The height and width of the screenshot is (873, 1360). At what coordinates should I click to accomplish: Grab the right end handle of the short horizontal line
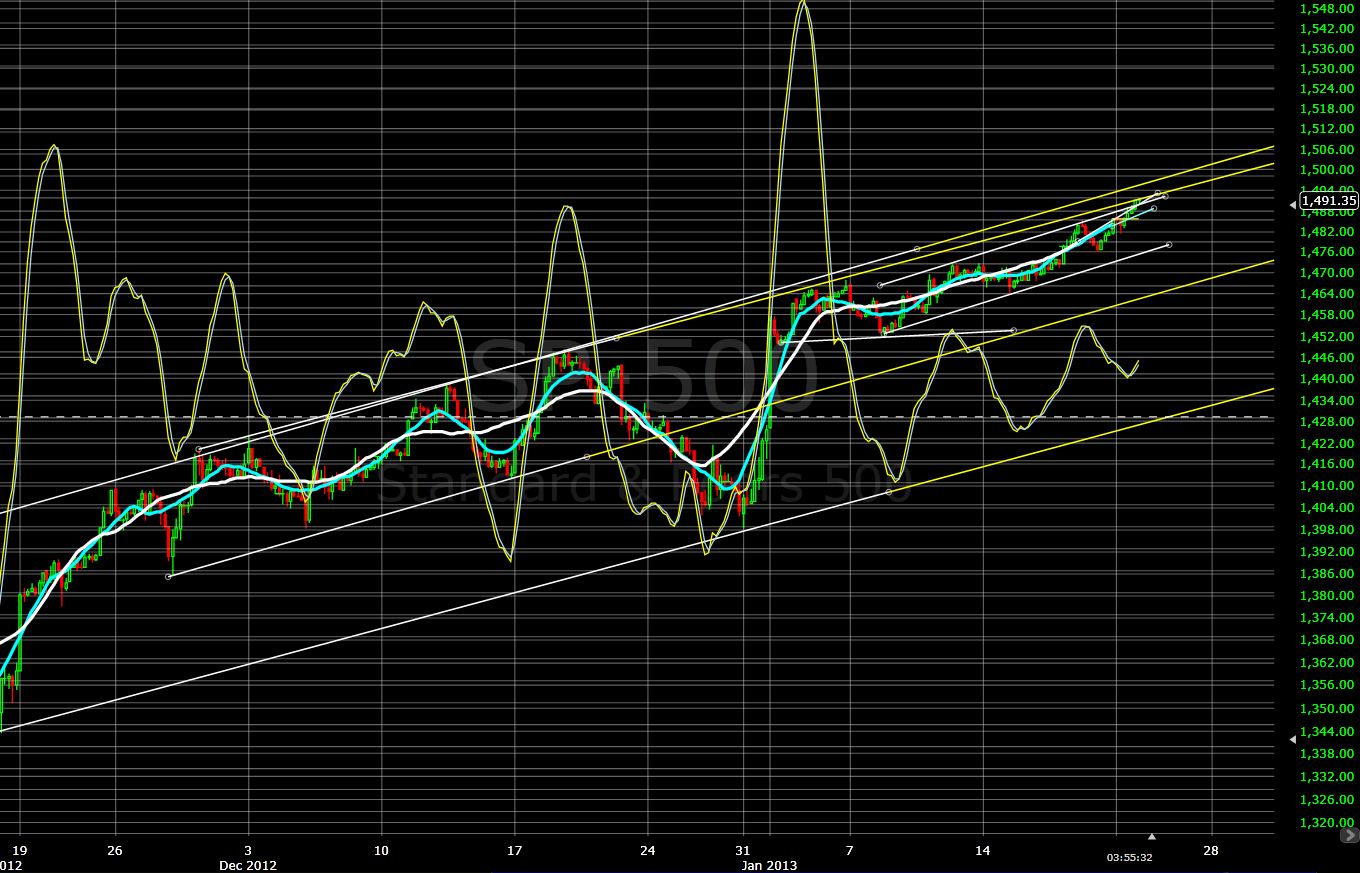click(1014, 330)
